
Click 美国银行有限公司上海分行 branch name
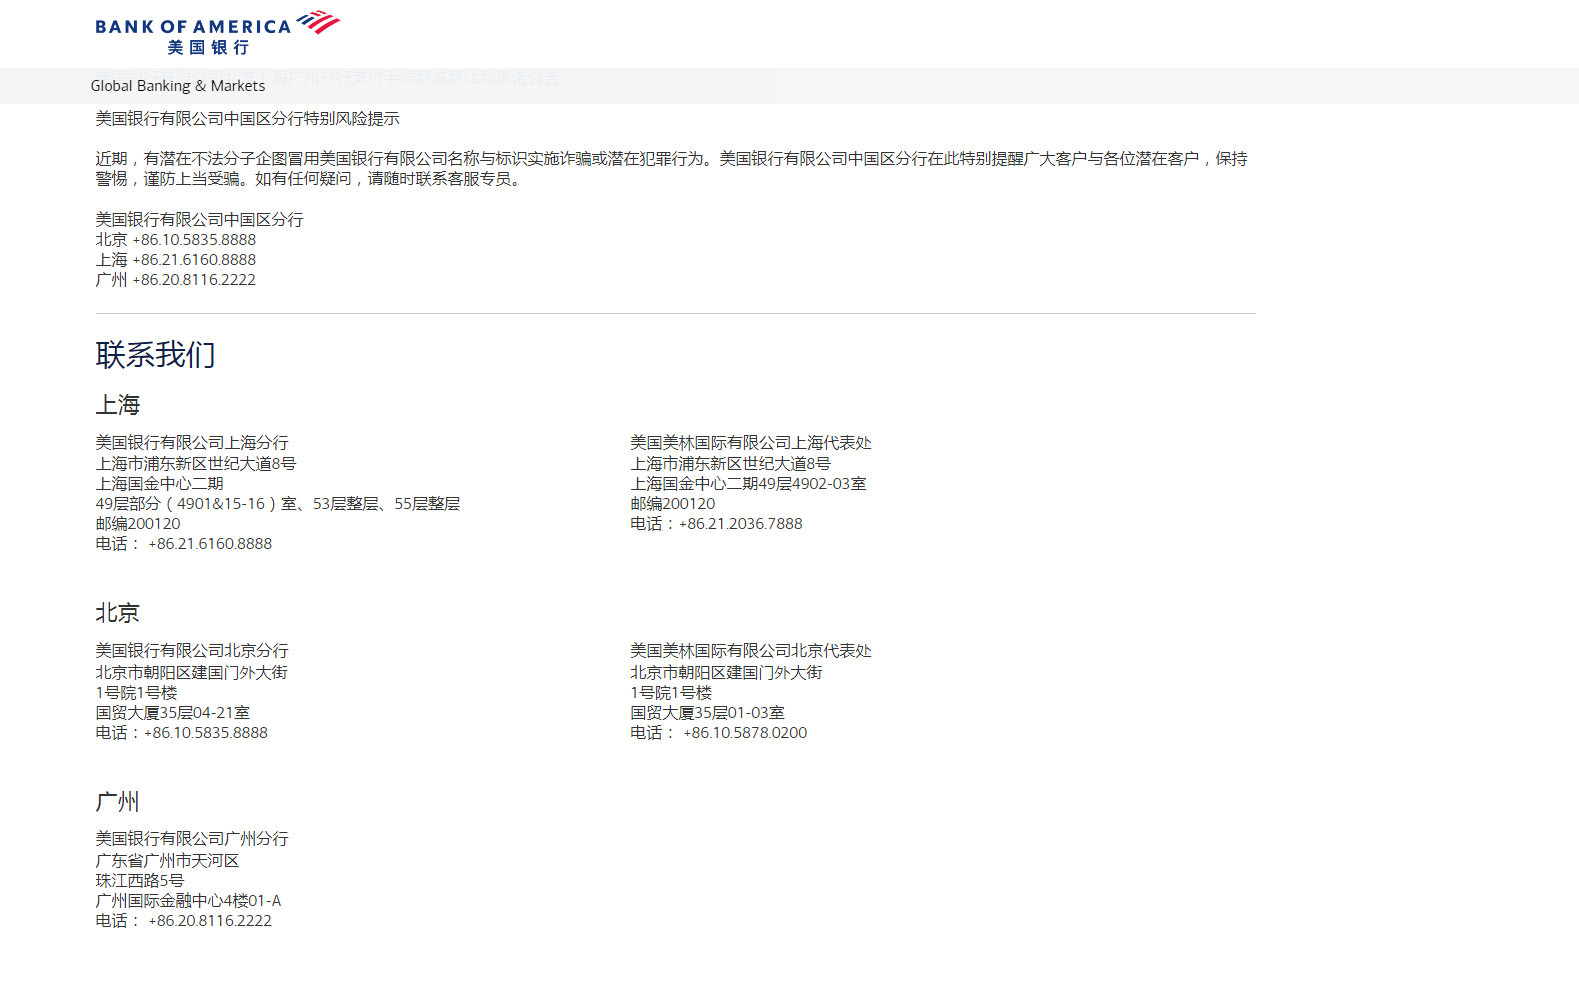[192, 442]
